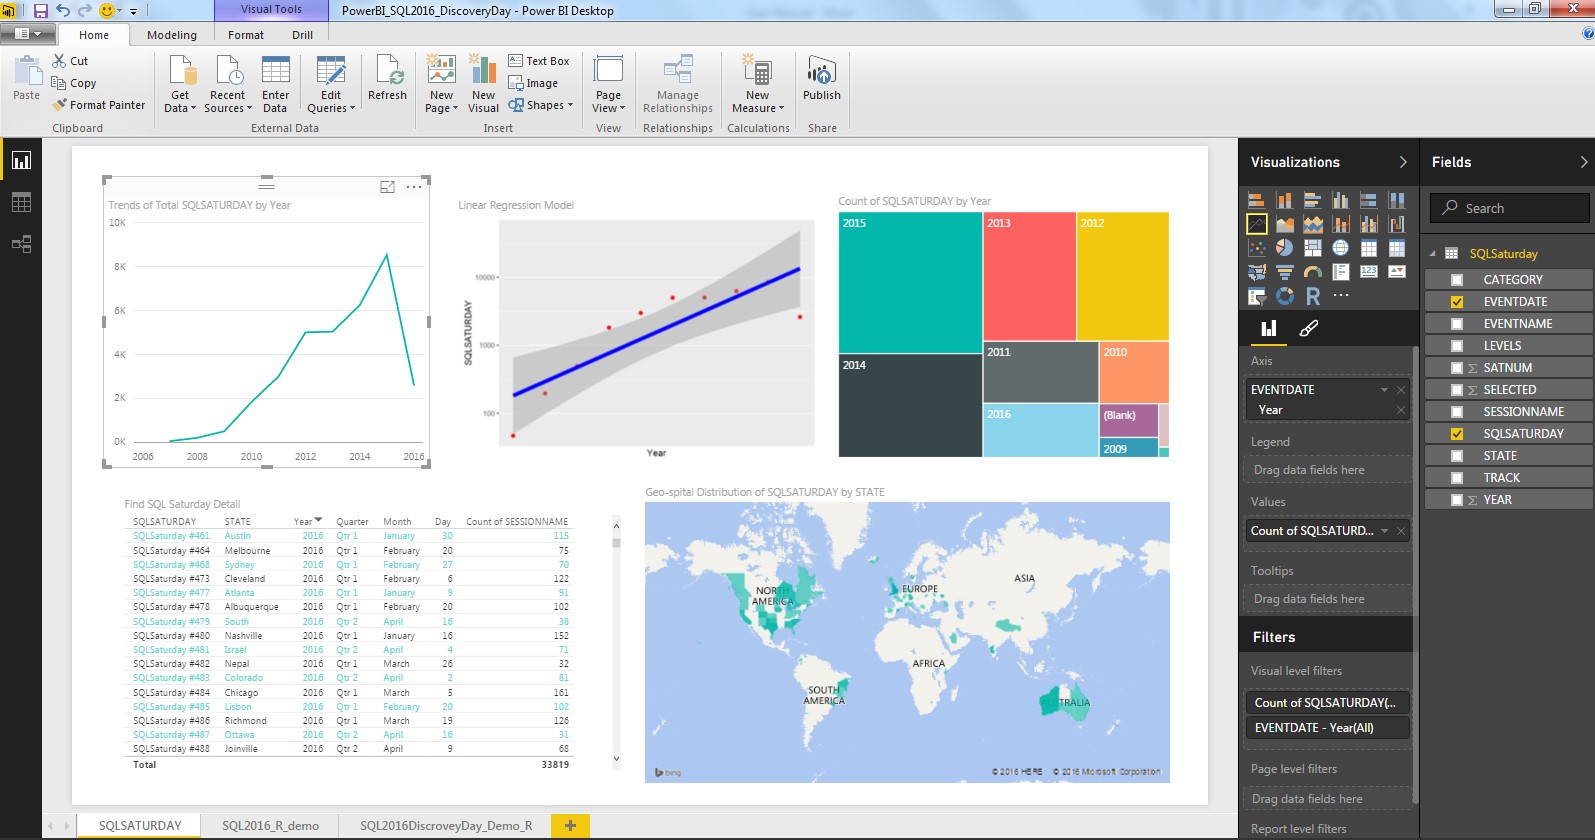Undo the last action
The width and height of the screenshot is (1595, 840).
click(x=63, y=10)
